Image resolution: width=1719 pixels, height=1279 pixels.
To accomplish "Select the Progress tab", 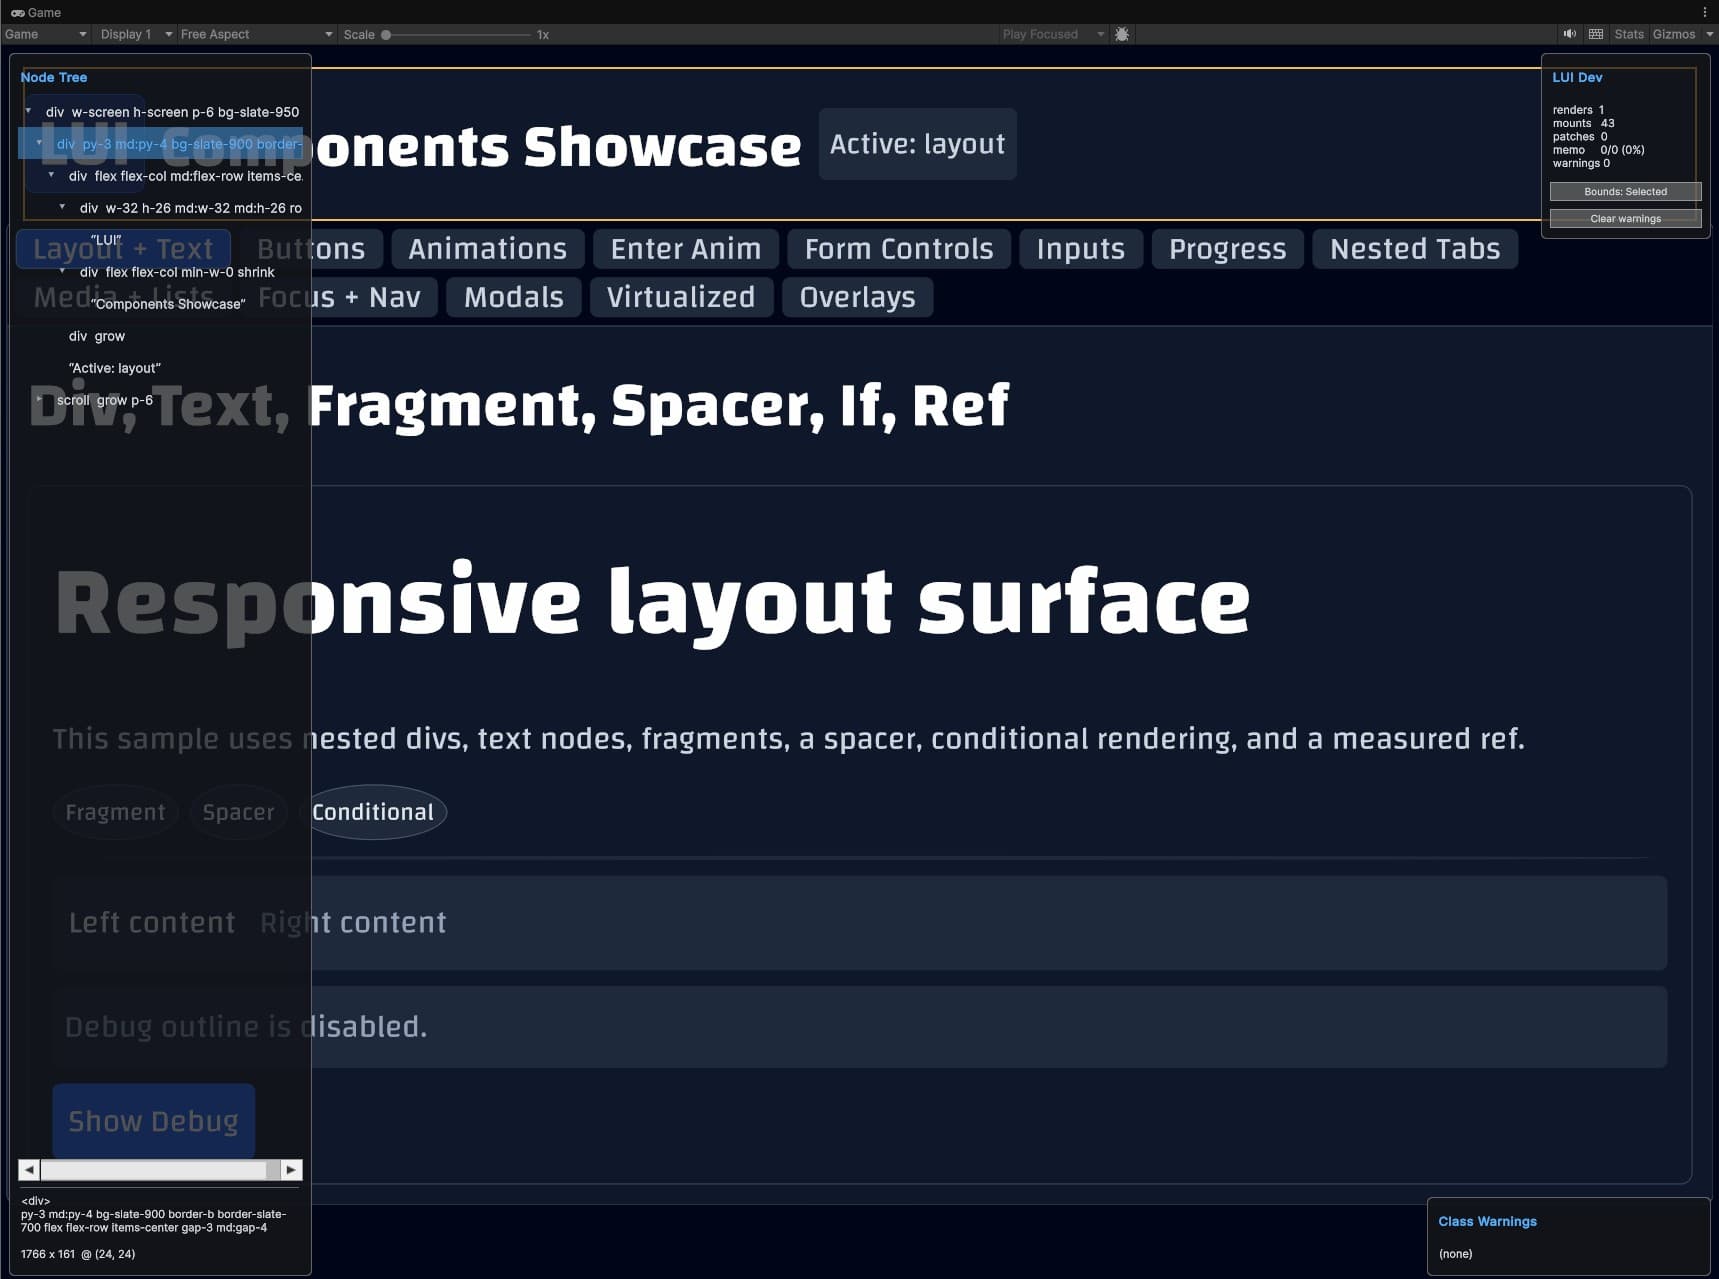I will 1228,248.
